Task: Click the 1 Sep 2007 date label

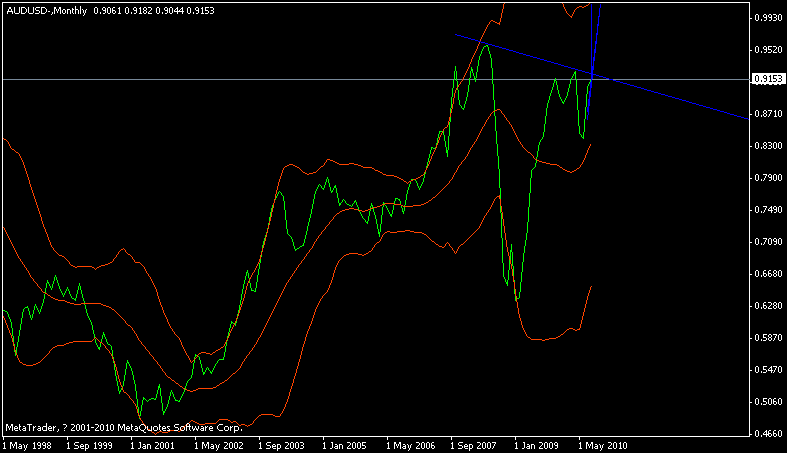Action: (473, 445)
